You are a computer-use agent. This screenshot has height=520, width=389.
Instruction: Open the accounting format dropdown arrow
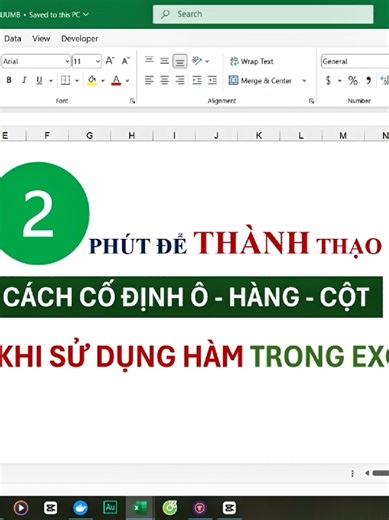(x=340, y=81)
